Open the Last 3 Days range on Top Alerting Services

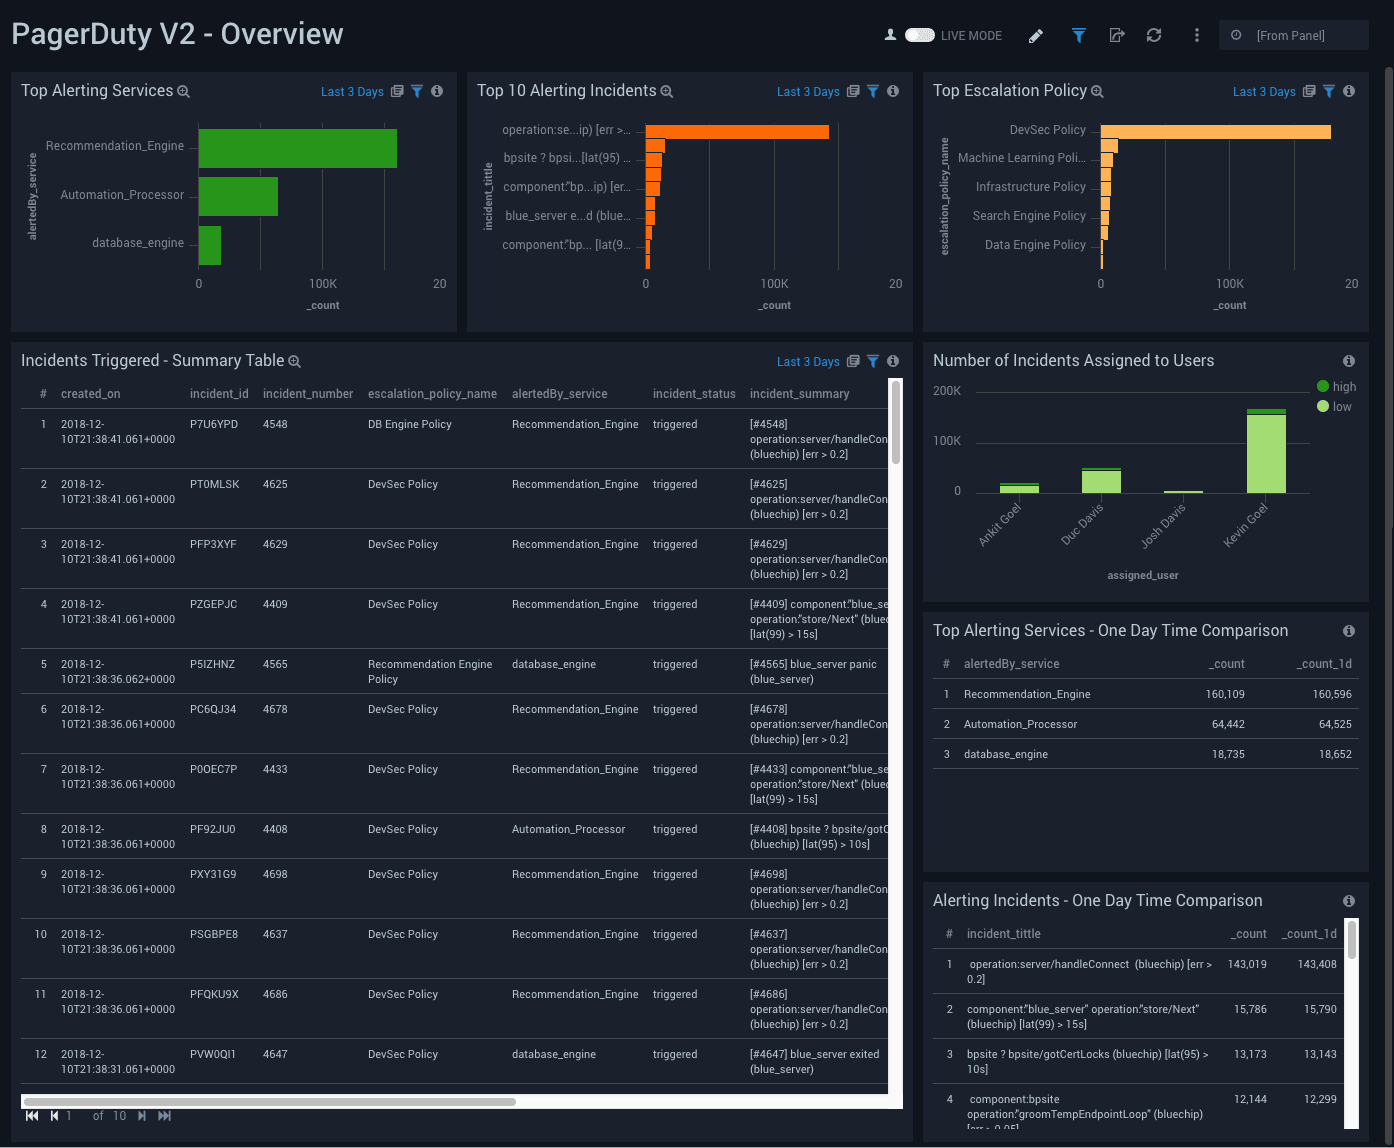(352, 91)
